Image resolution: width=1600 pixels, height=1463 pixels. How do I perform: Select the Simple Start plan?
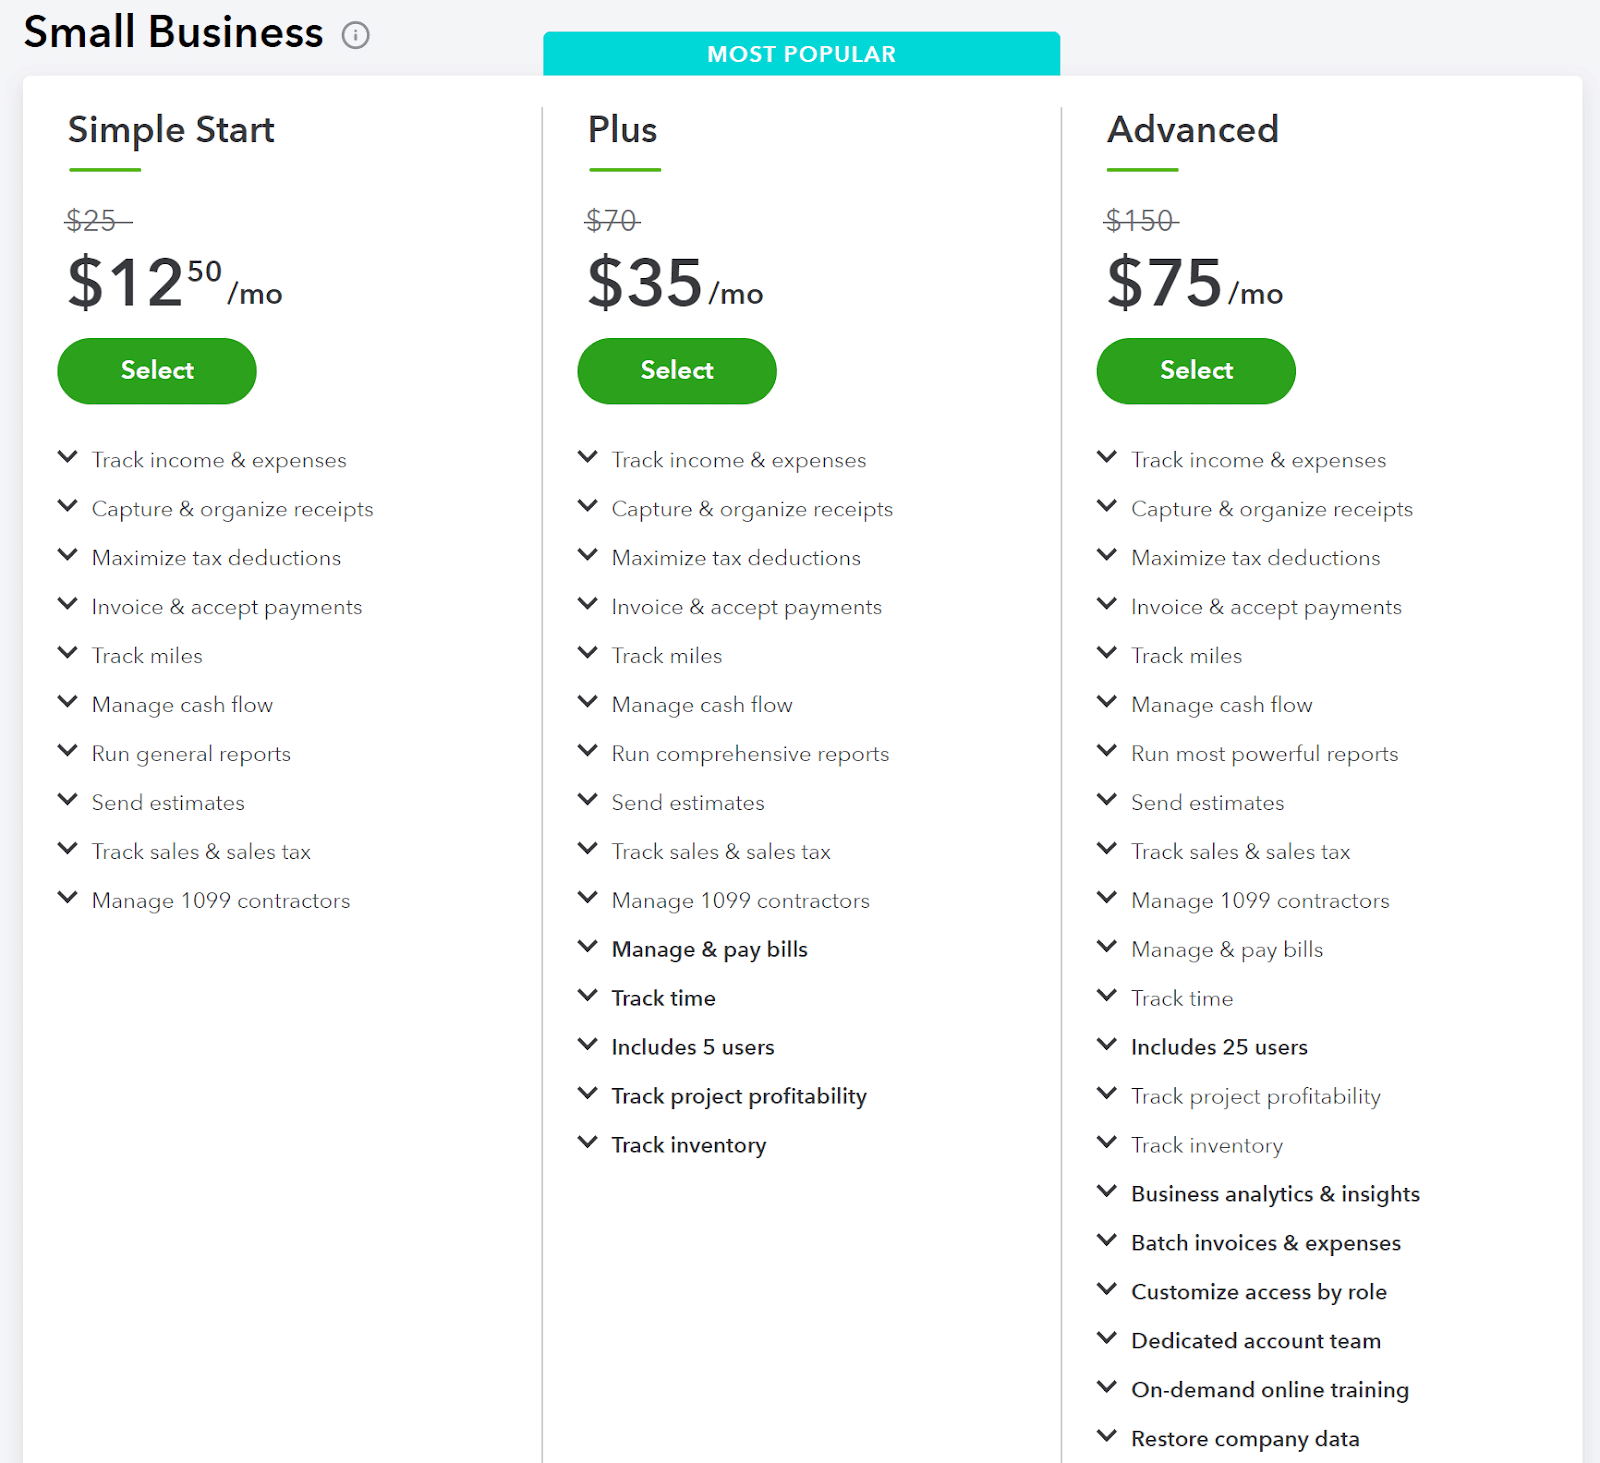(156, 371)
